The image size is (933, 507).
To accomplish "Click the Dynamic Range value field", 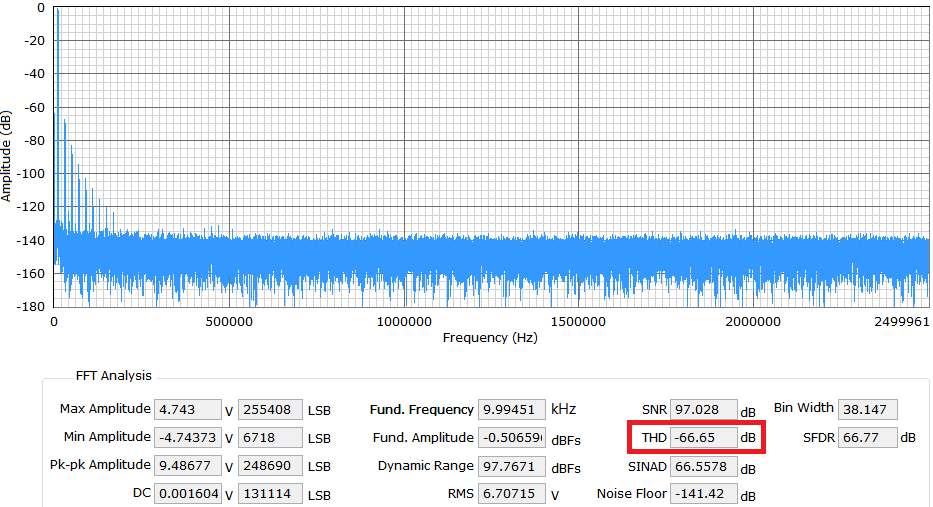I will tap(512, 466).
